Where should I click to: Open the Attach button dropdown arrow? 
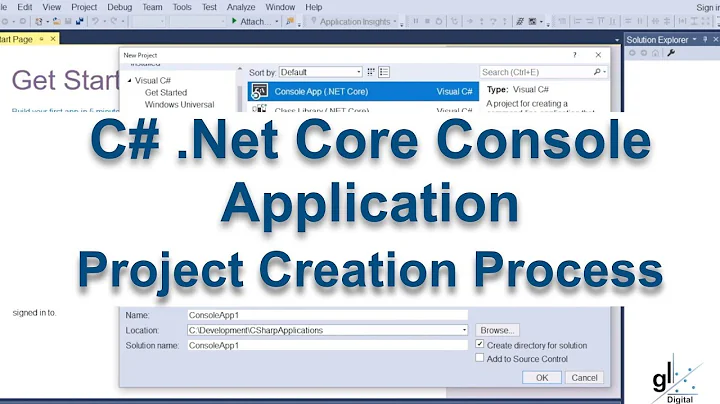coord(276,21)
